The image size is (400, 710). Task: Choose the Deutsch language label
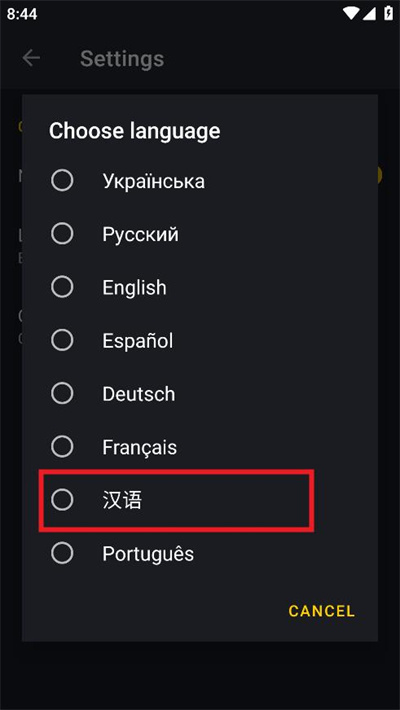tap(139, 394)
